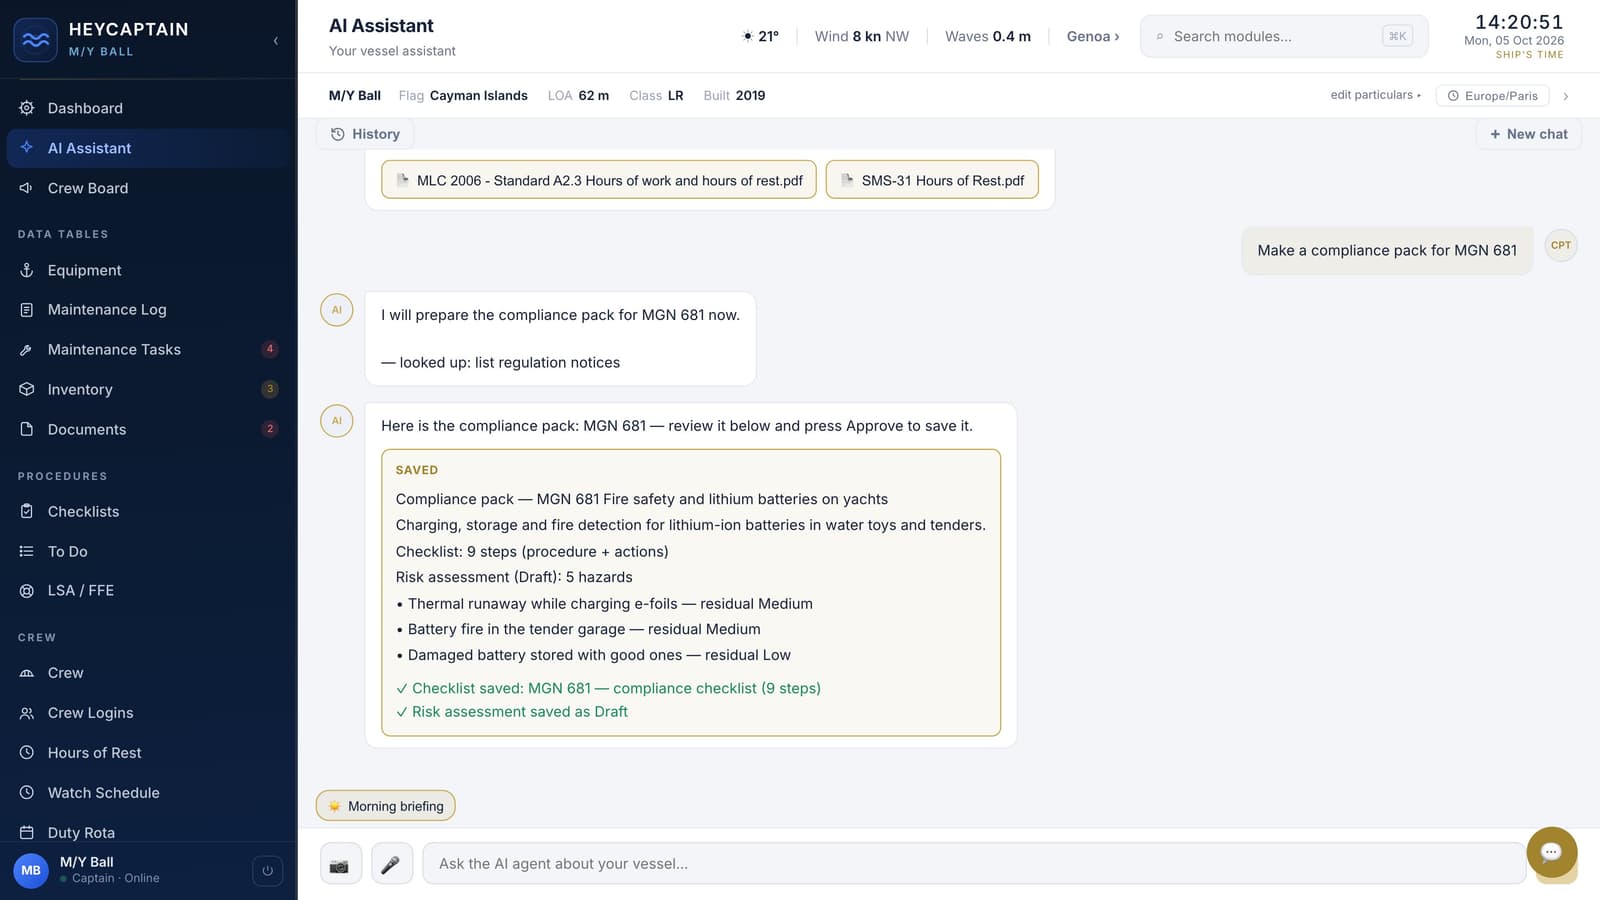The width and height of the screenshot is (1600, 900).
Task: Expand the vessel particulars bar chevron
Action: (x=1566, y=96)
